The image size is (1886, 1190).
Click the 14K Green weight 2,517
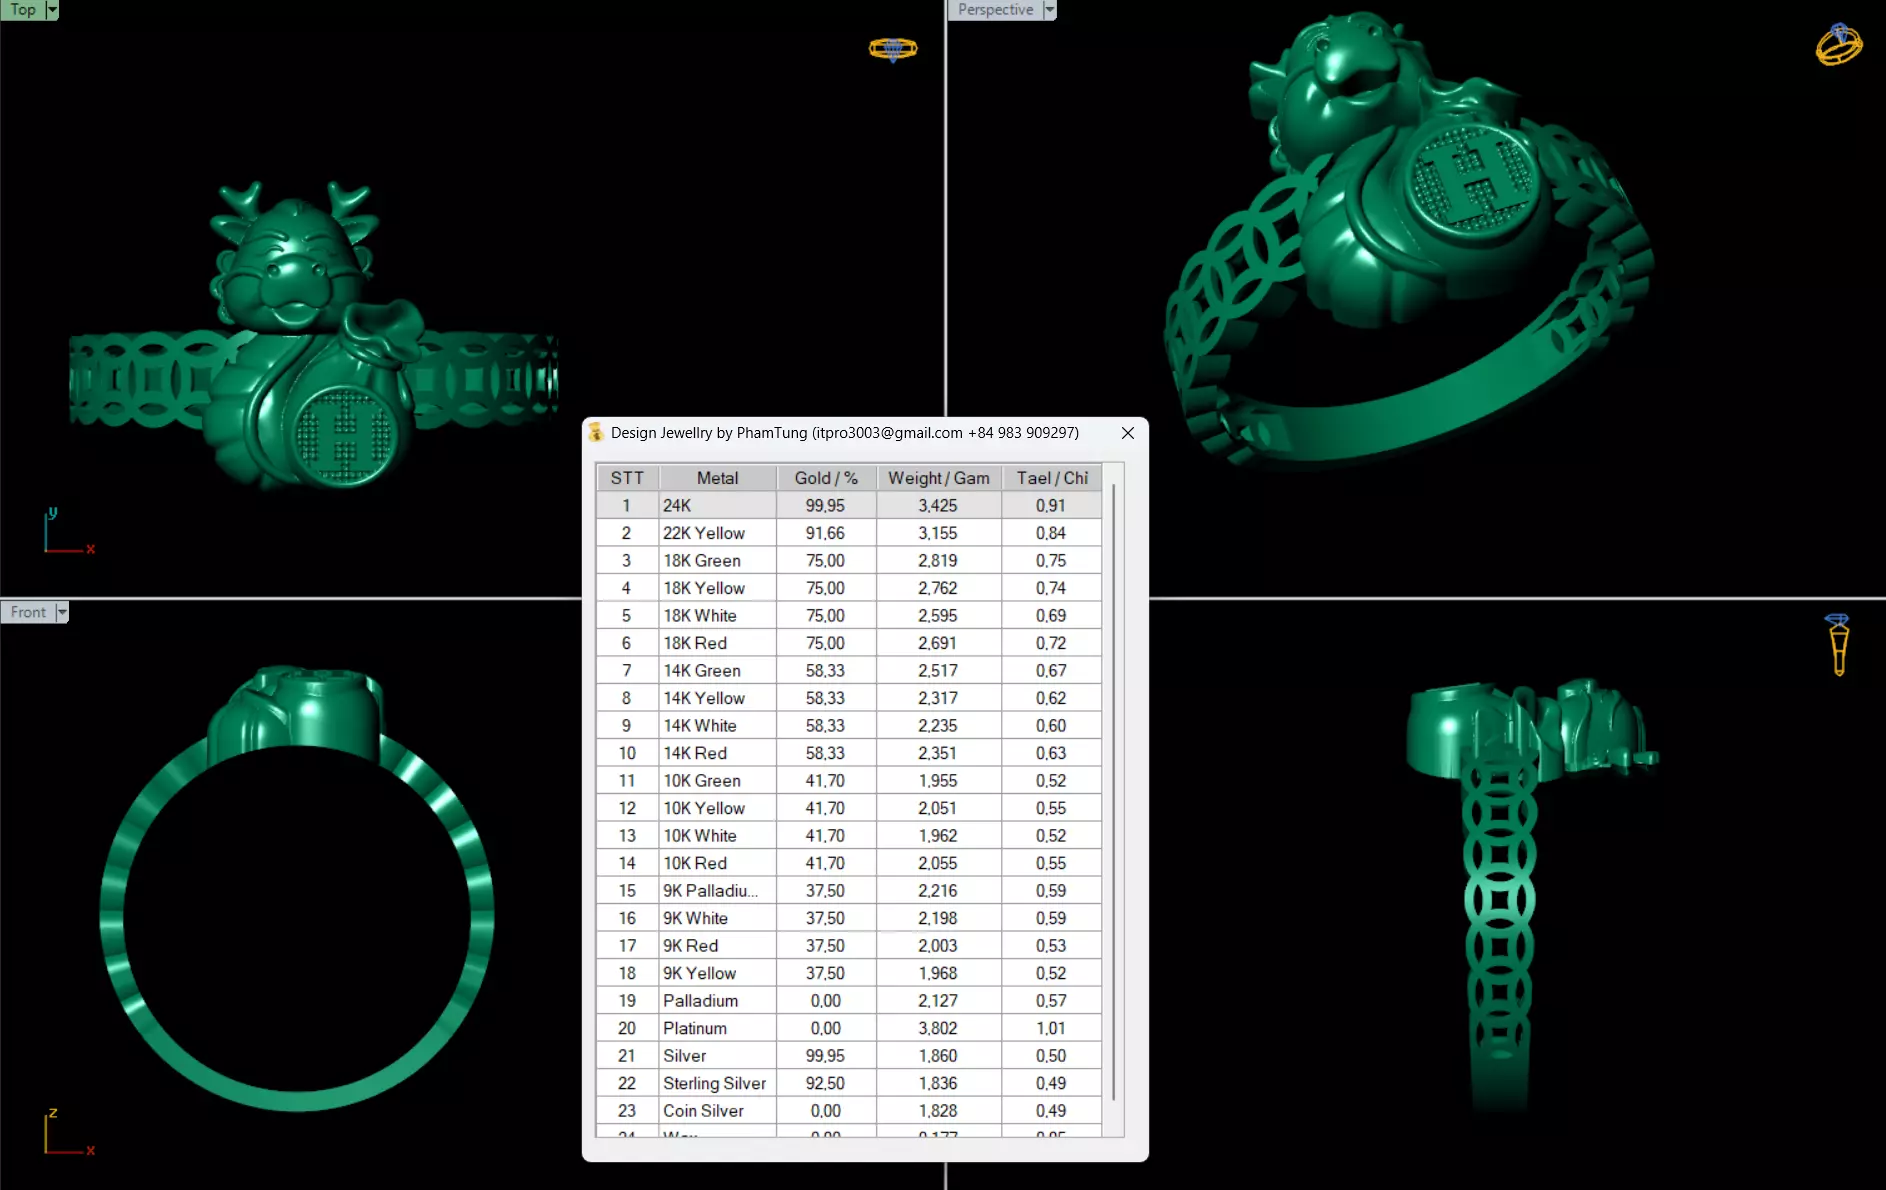938,671
